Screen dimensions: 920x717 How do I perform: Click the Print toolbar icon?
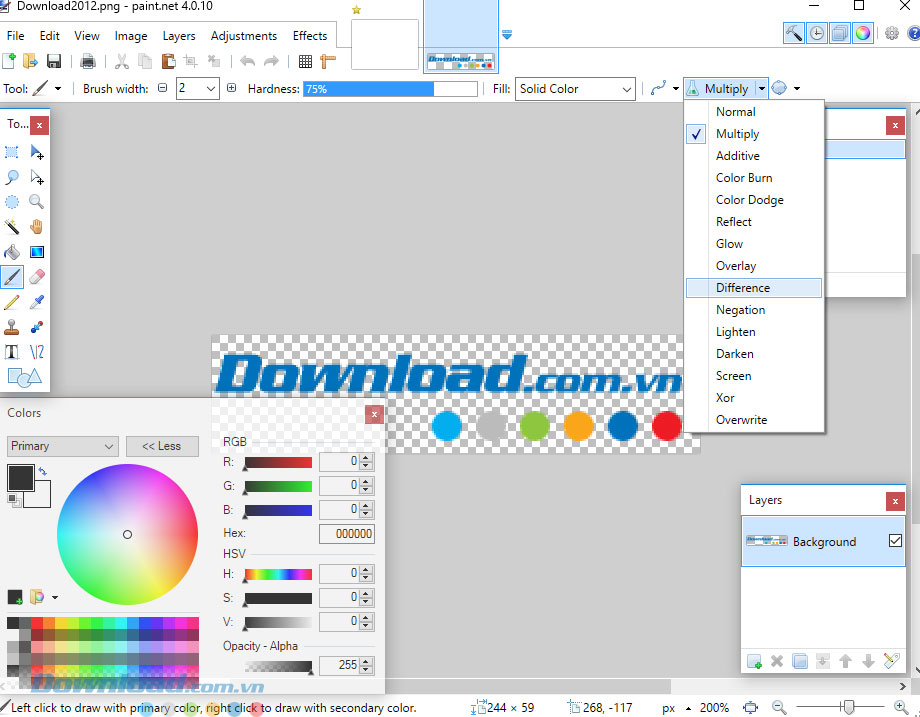[87, 61]
